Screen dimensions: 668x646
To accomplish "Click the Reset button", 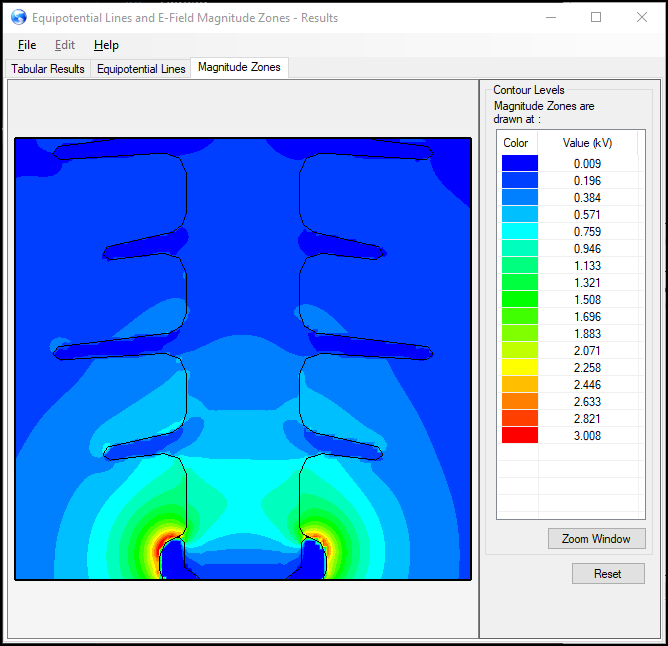I will [608, 574].
